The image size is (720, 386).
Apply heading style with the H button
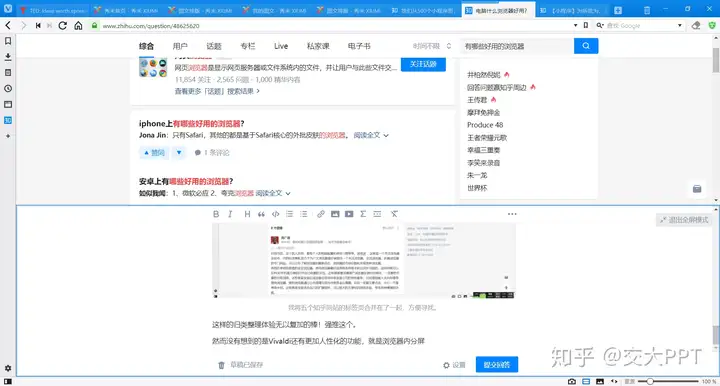pos(247,214)
